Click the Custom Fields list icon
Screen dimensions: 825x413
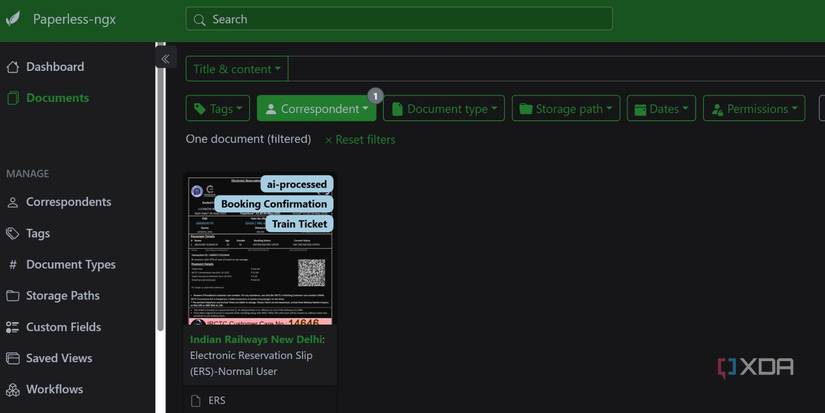pos(13,327)
